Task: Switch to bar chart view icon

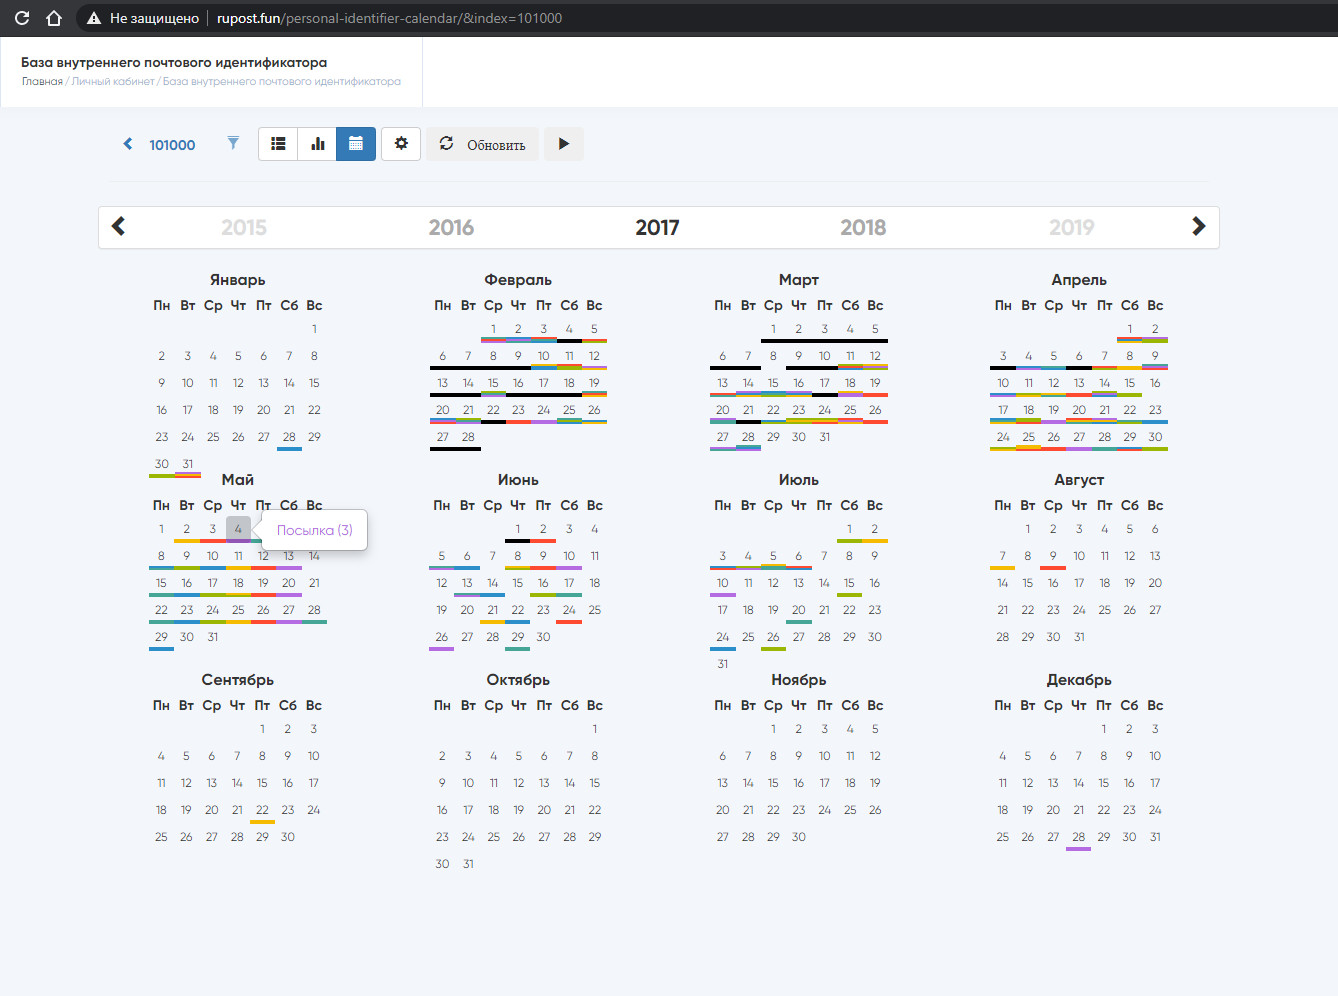Action: (x=317, y=144)
